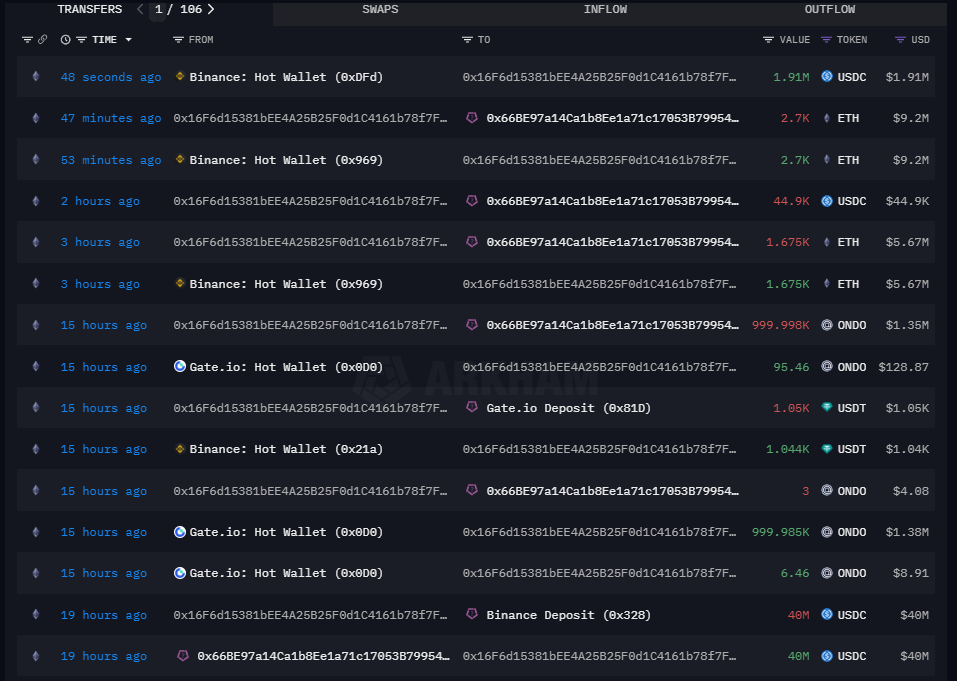This screenshot has width=957, height=681.
Task: Click Ethereum chain icon on the first row
Action: pos(36,77)
